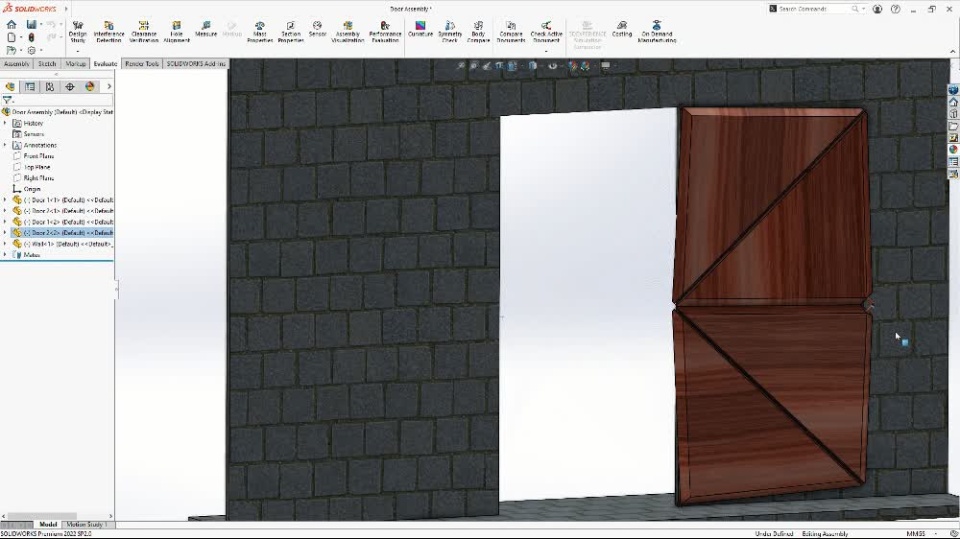This screenshot has height=539, width=960.
Task: Open Assembly Visualization
Action: coord(348,31)
